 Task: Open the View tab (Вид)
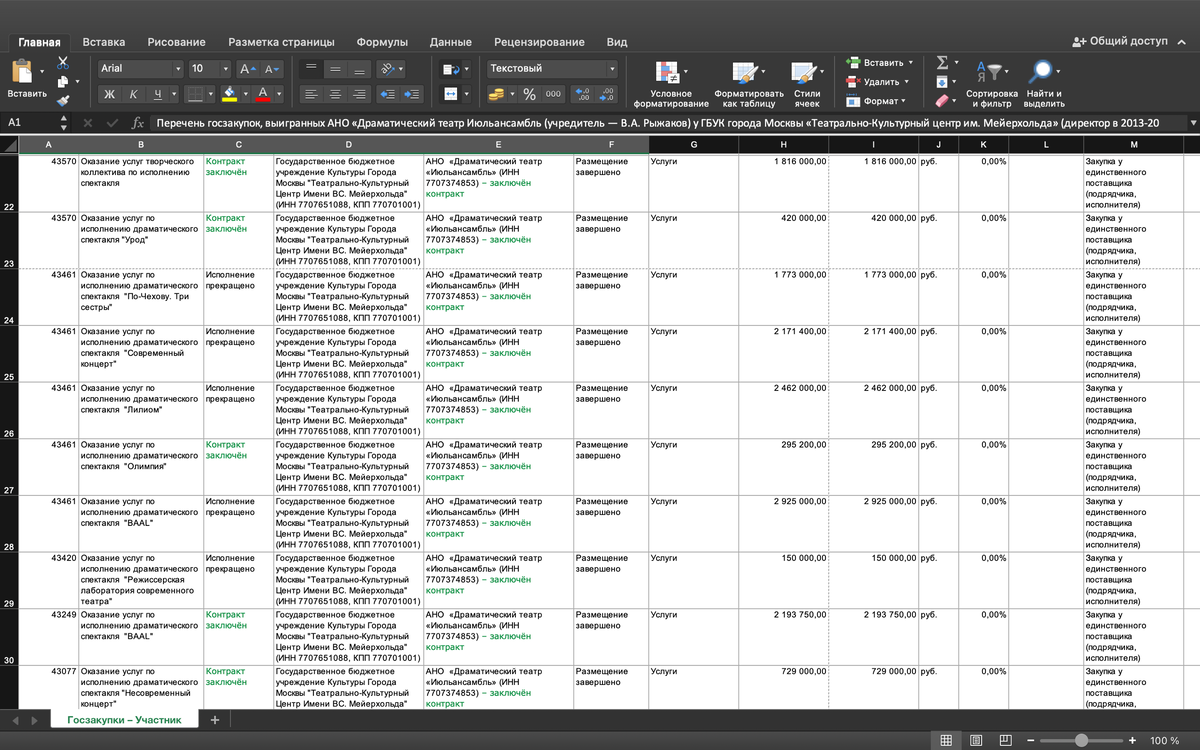(x=617, y=42)
